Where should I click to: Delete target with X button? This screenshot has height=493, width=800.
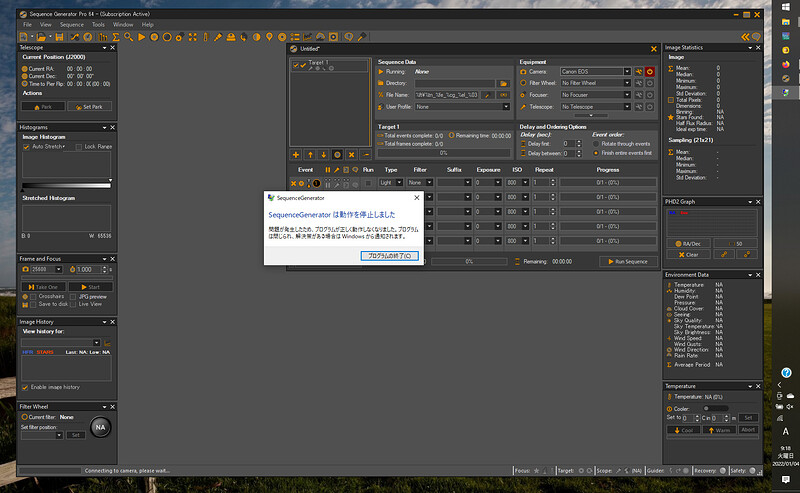[x=352, y=155]
